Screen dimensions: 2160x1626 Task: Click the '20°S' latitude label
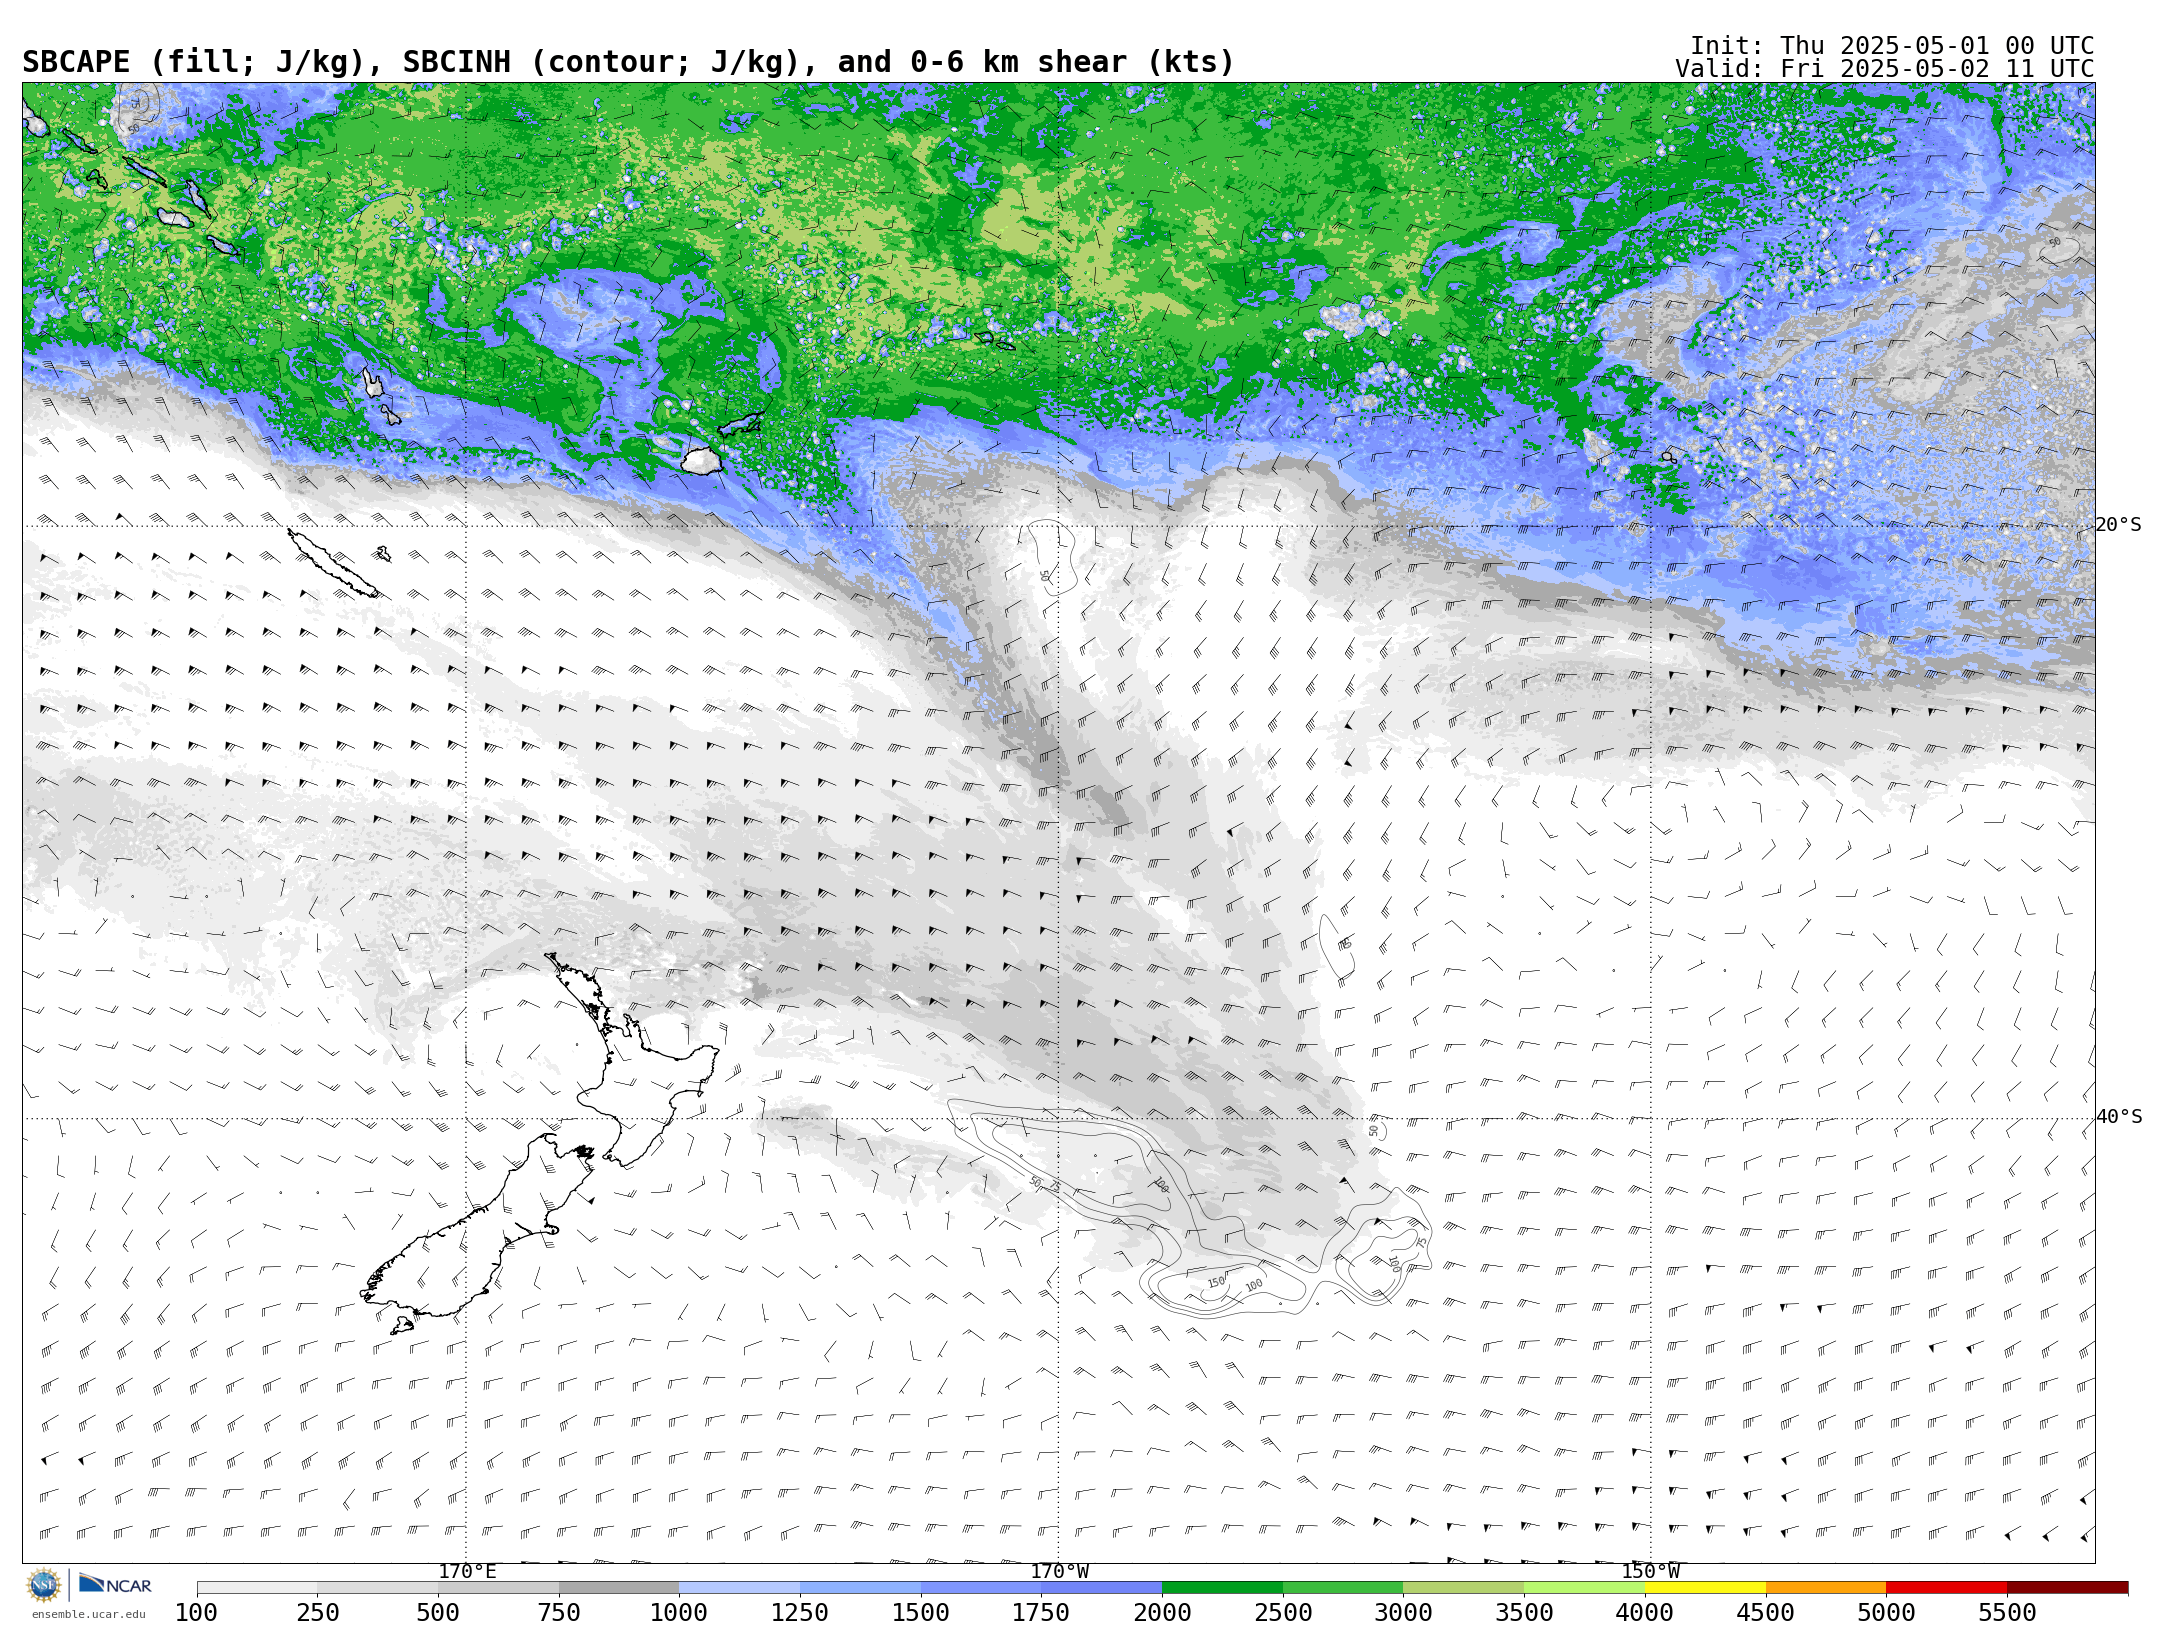click(2118, 525)
